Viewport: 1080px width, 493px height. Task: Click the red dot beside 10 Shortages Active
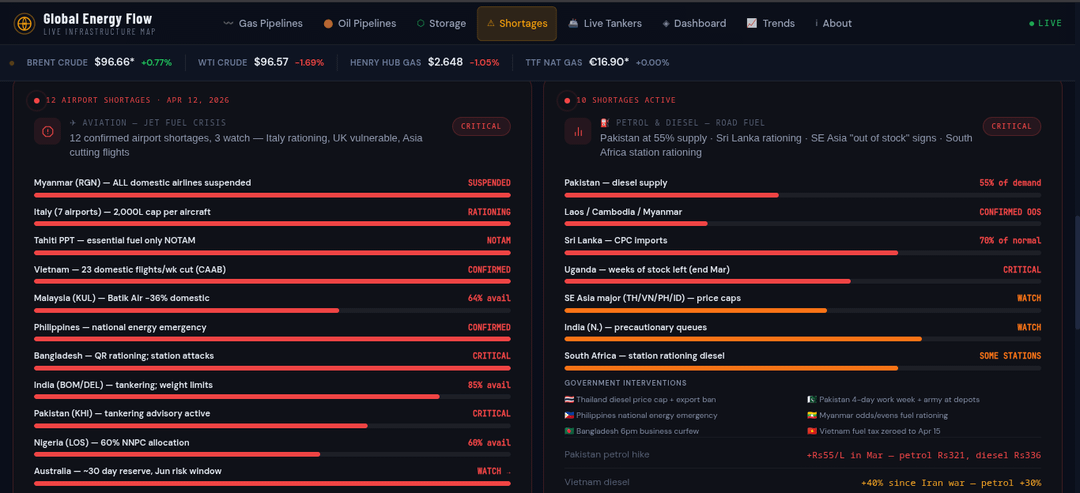(x=567, y=100)
